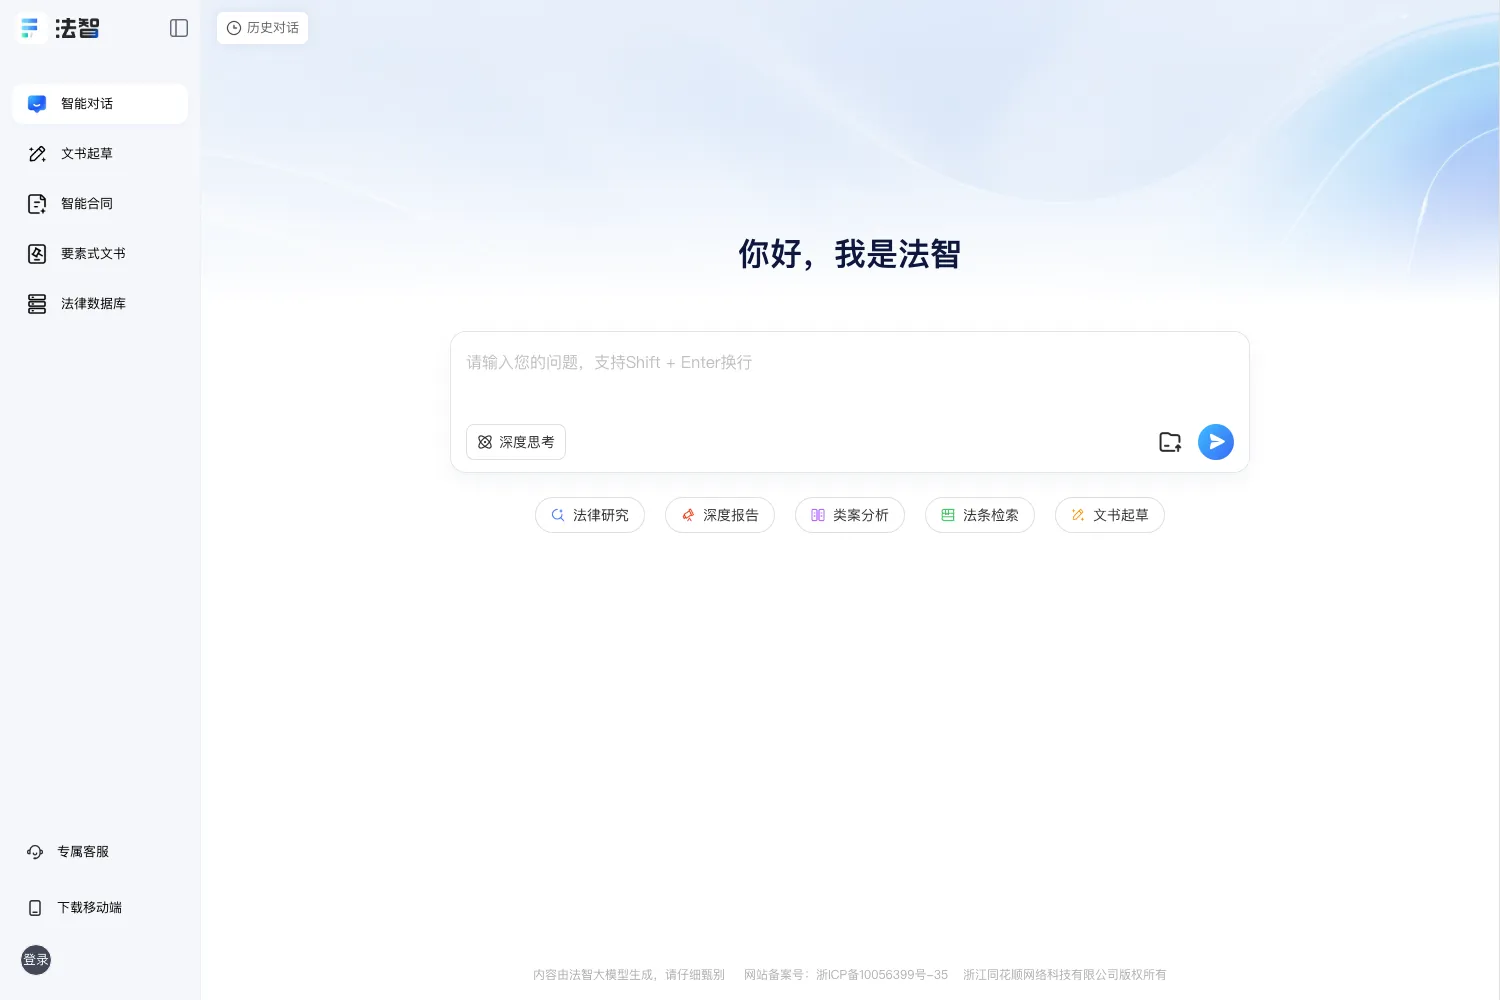Open 历史对话 history button
This screenshot has width=1500, height=1000.
point(262,28)
